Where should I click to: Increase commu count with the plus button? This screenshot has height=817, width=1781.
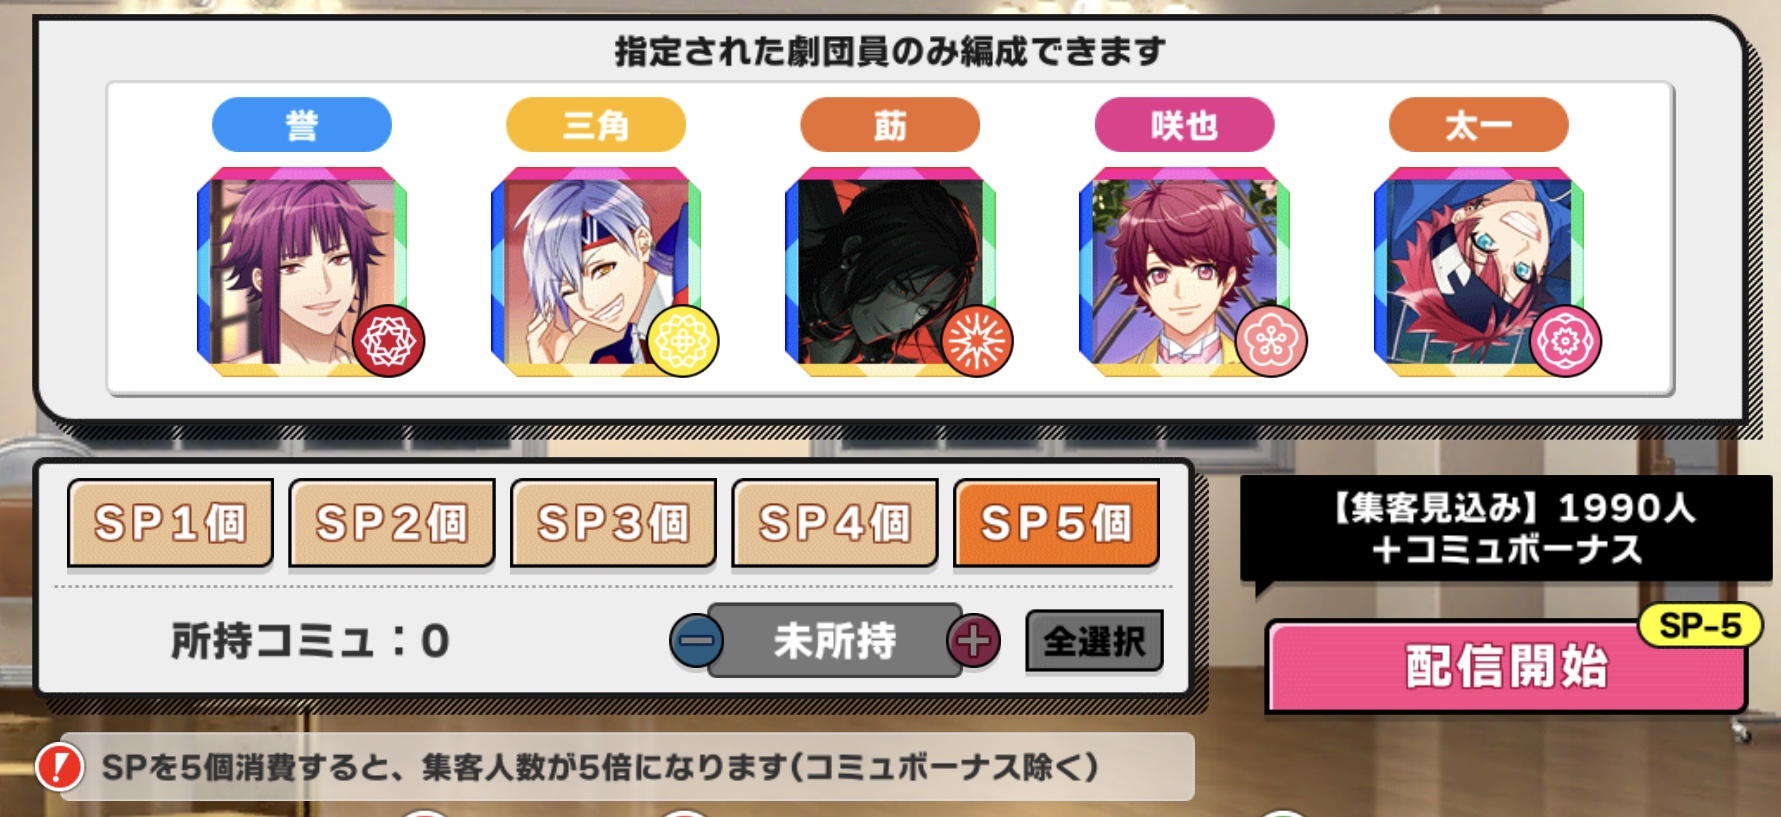(974, 640)
